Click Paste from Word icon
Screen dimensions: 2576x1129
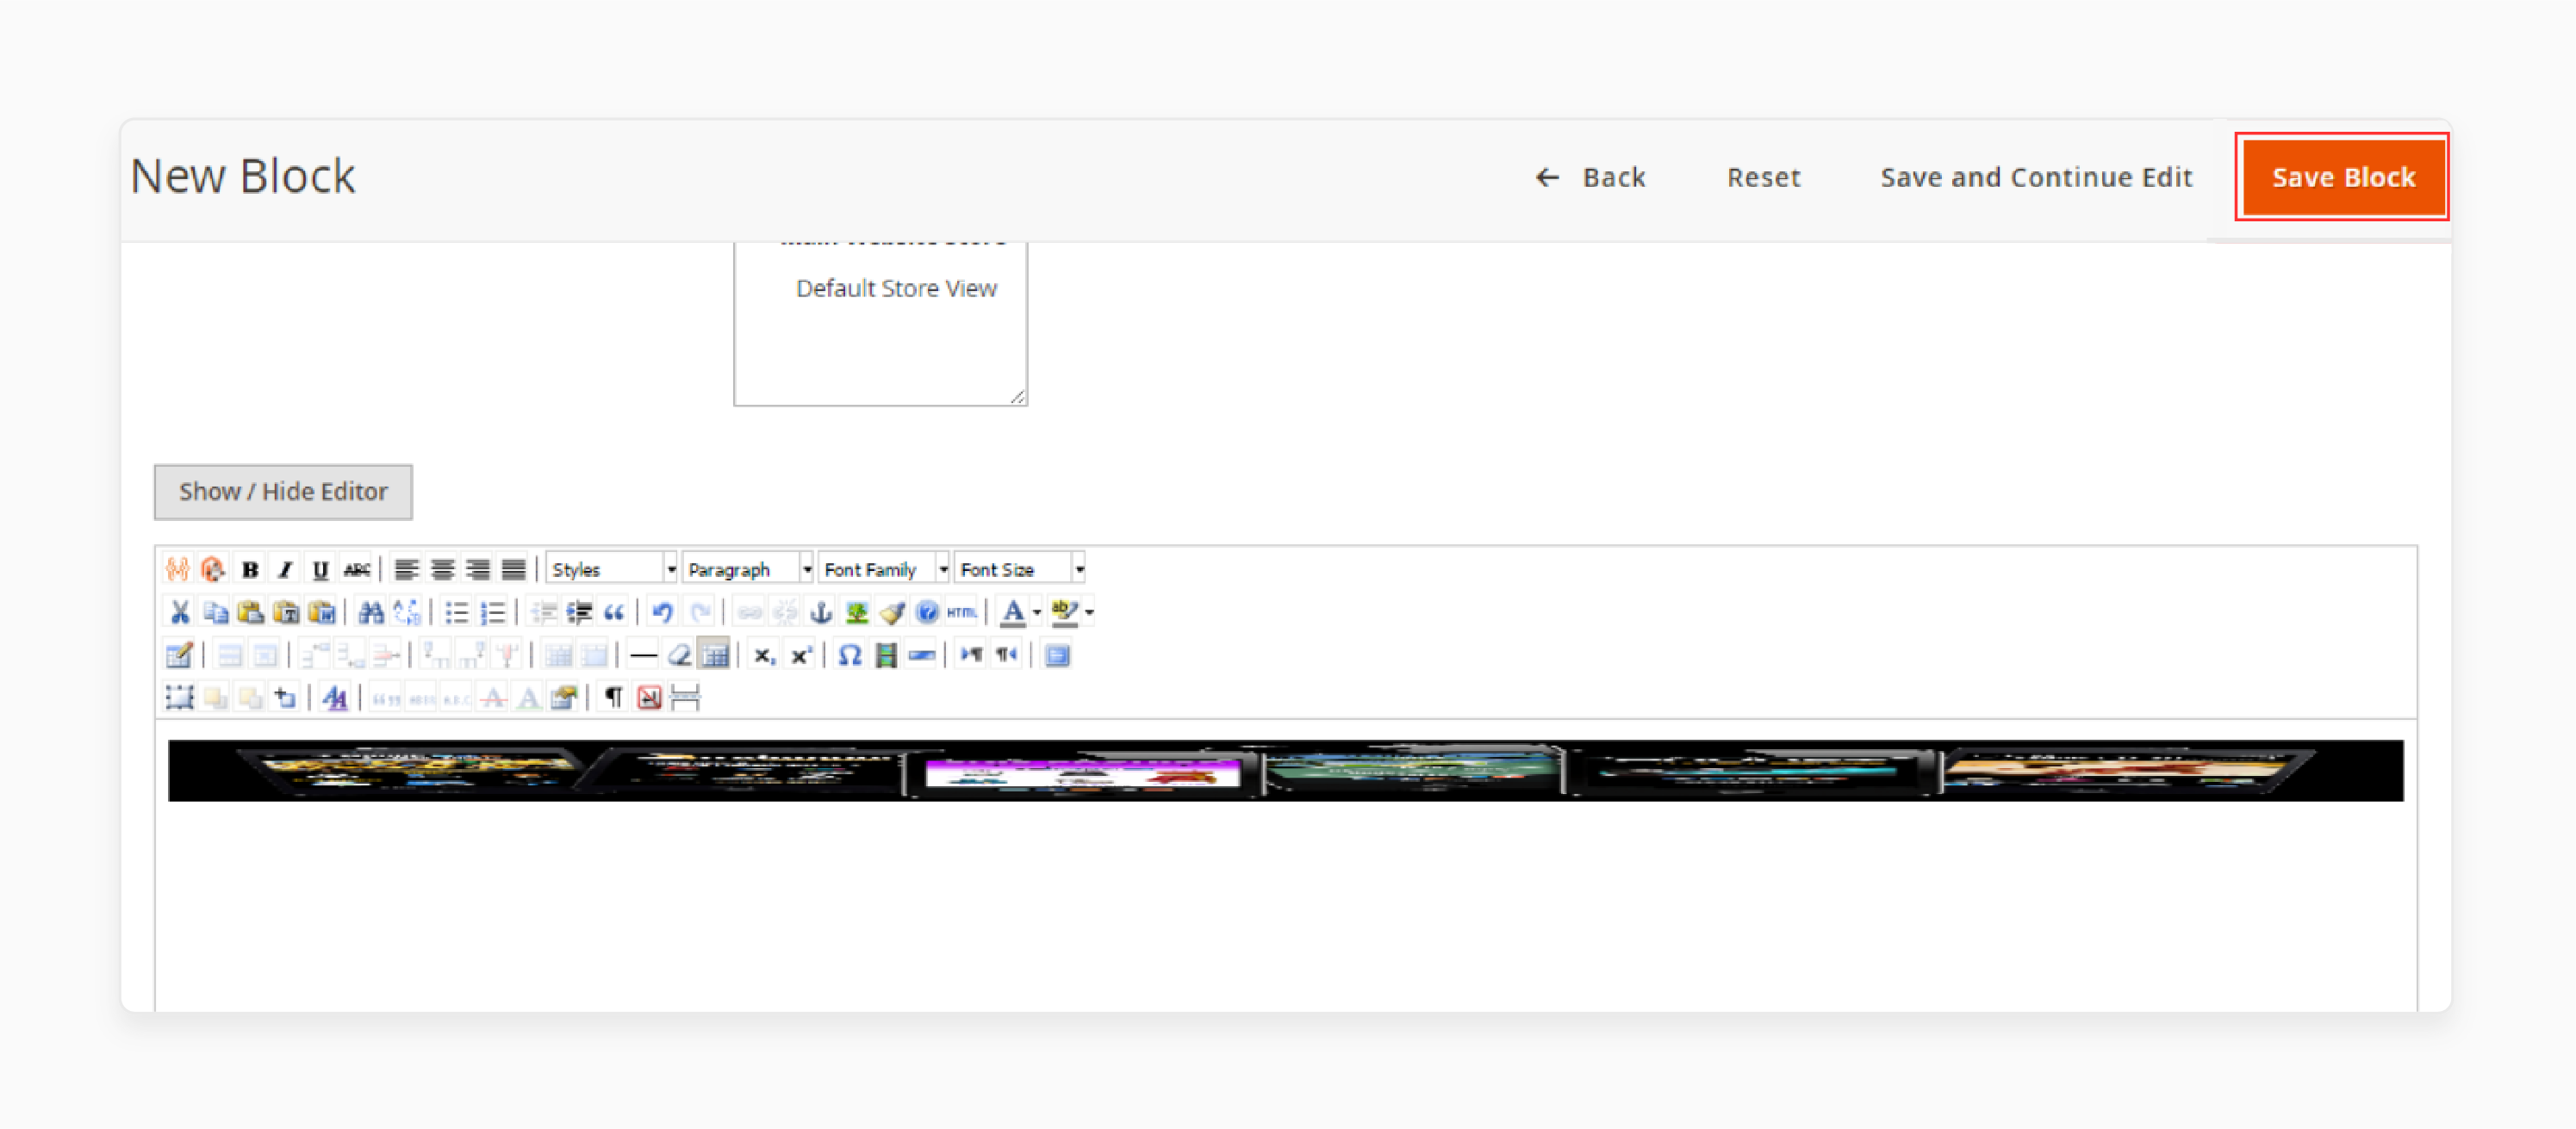tap(321, 611)
